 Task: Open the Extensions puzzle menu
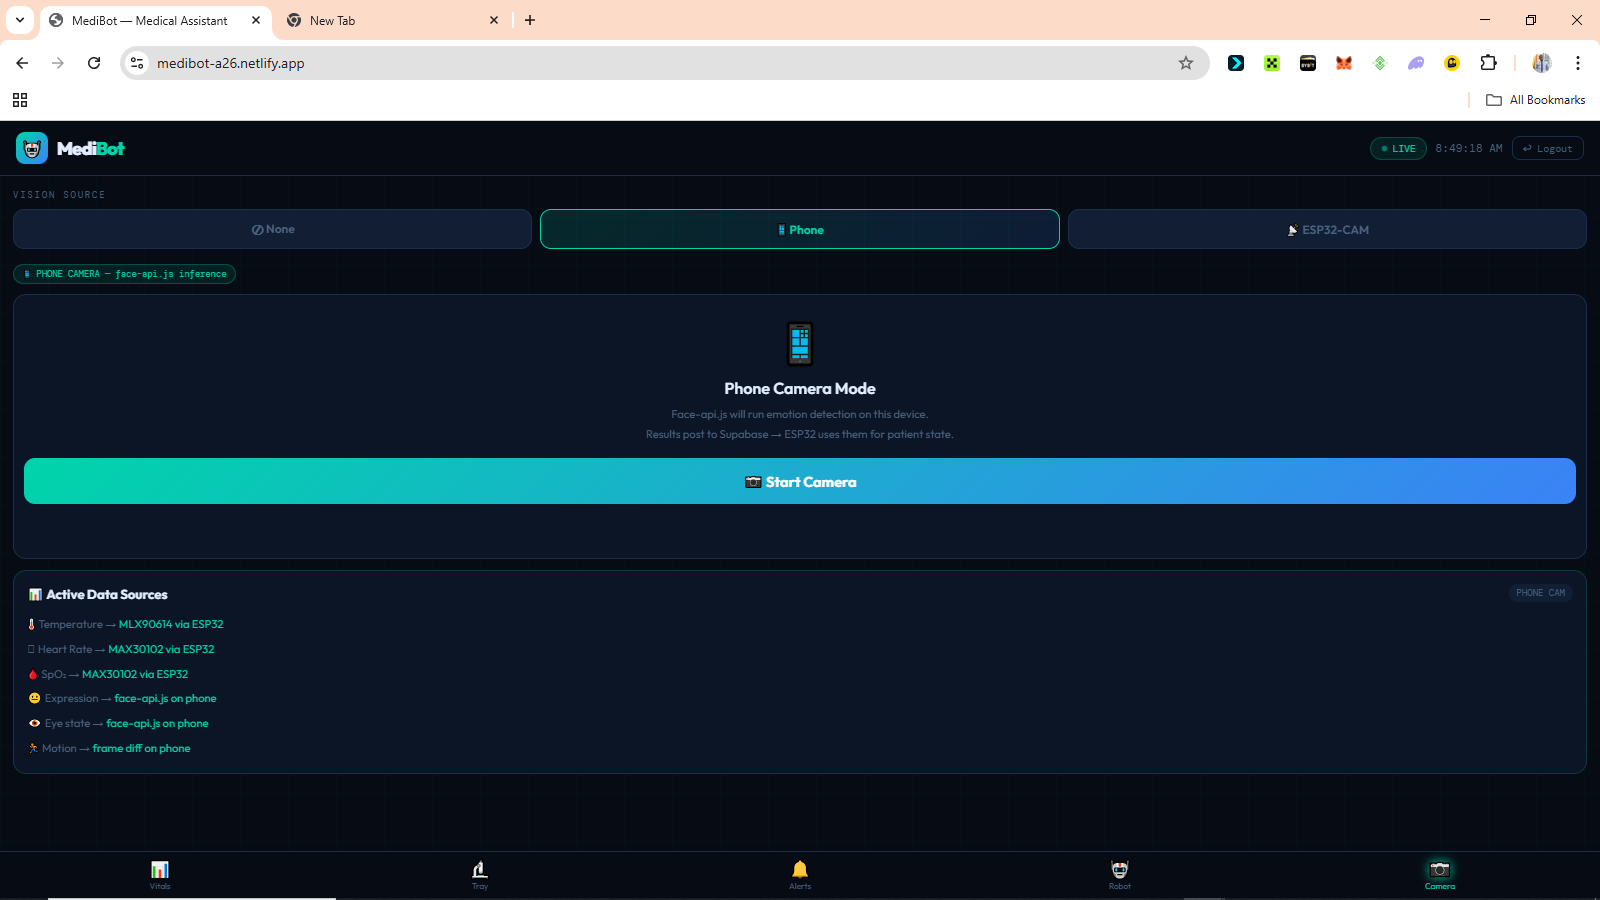[x=1488, y=63]
